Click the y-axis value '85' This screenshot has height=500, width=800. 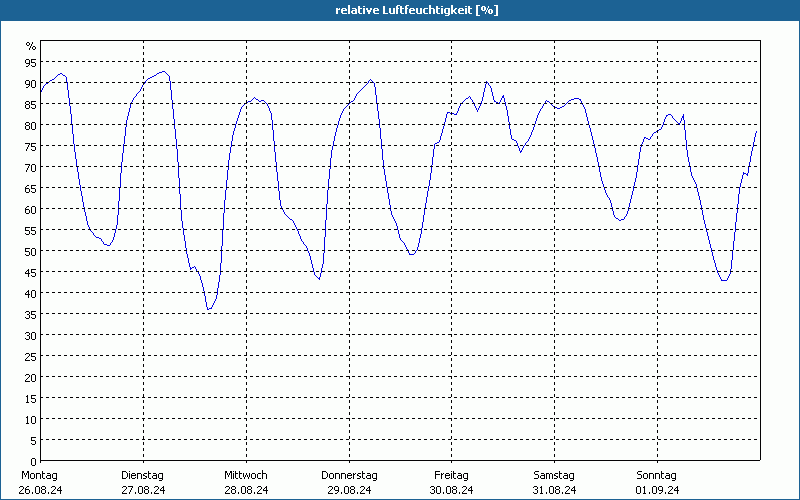(31, 105)
